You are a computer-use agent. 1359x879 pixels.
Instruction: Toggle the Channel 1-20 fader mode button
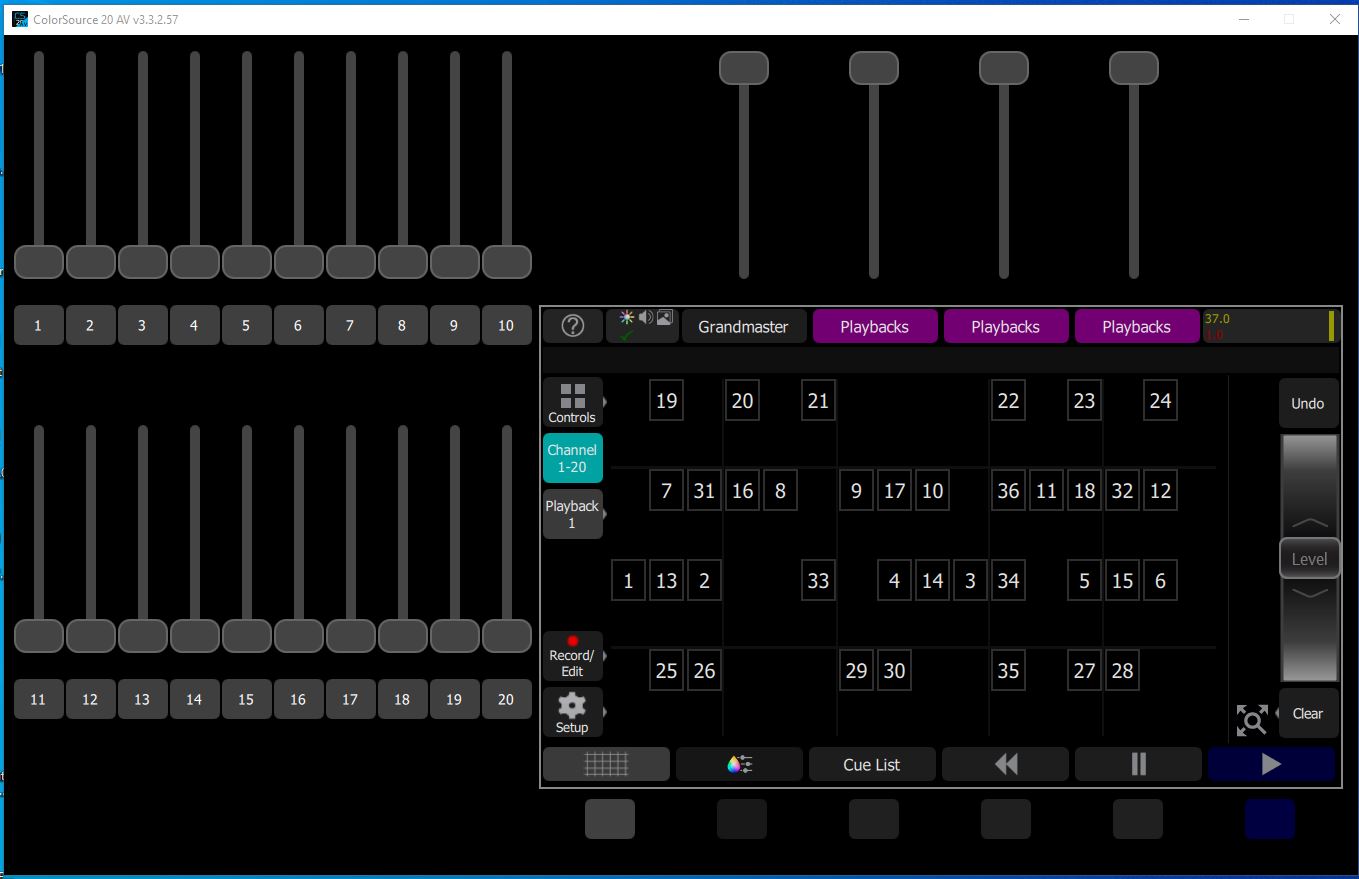coord(572,458)
